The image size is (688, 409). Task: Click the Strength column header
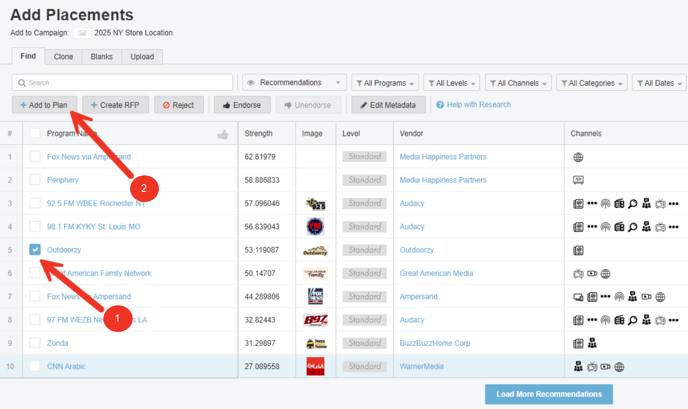click(258, 133)
